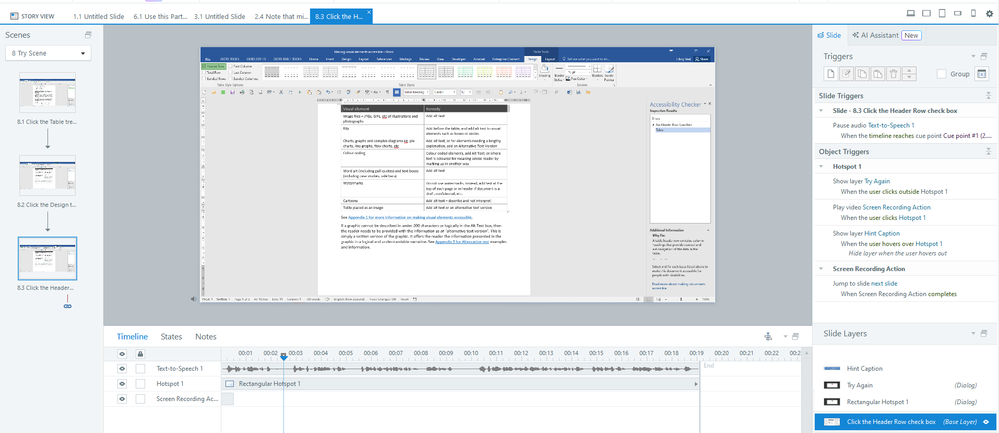Image resolution: width=999 pixels, height=433 pixels.
Task: Open player settings gear icon
Action: (989, 13)
